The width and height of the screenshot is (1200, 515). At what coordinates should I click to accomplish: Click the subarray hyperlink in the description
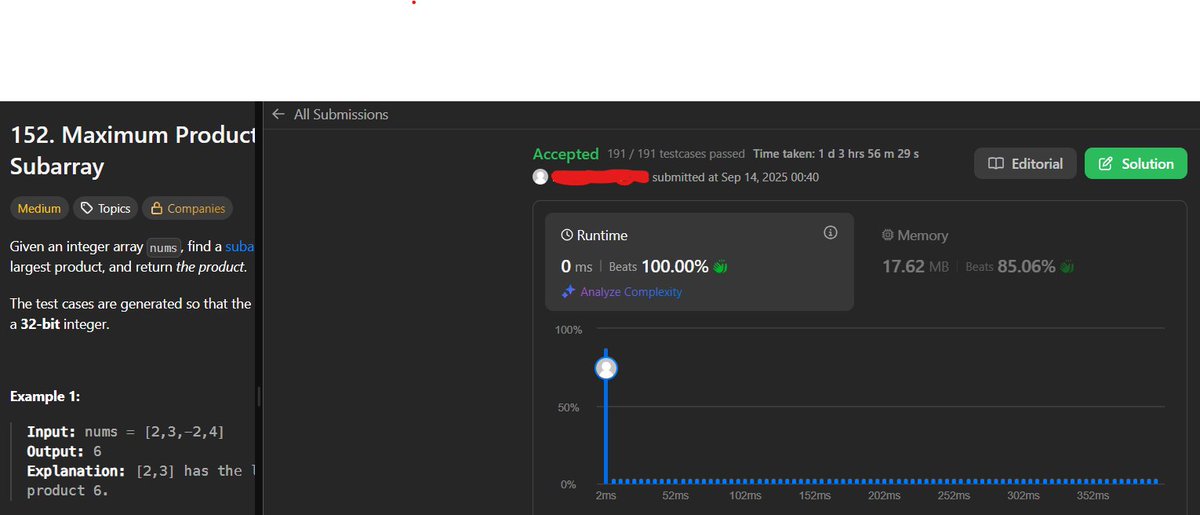(x=241, y=246)
